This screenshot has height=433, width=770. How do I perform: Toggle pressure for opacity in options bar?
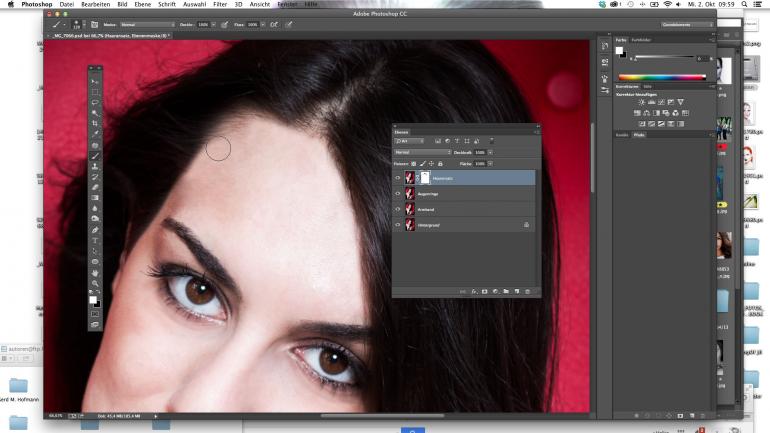click(224, 25)
